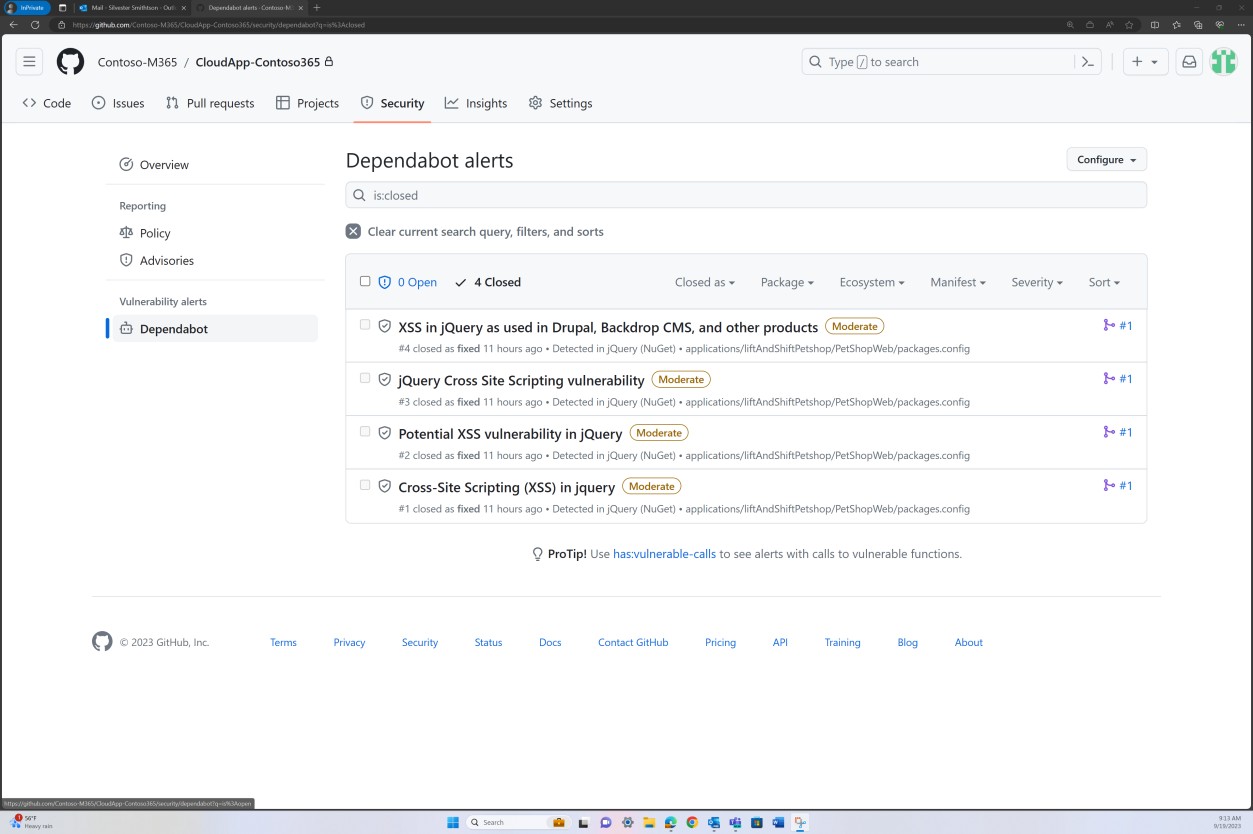Open the global navigation hamburger menu

coord(29,61)
